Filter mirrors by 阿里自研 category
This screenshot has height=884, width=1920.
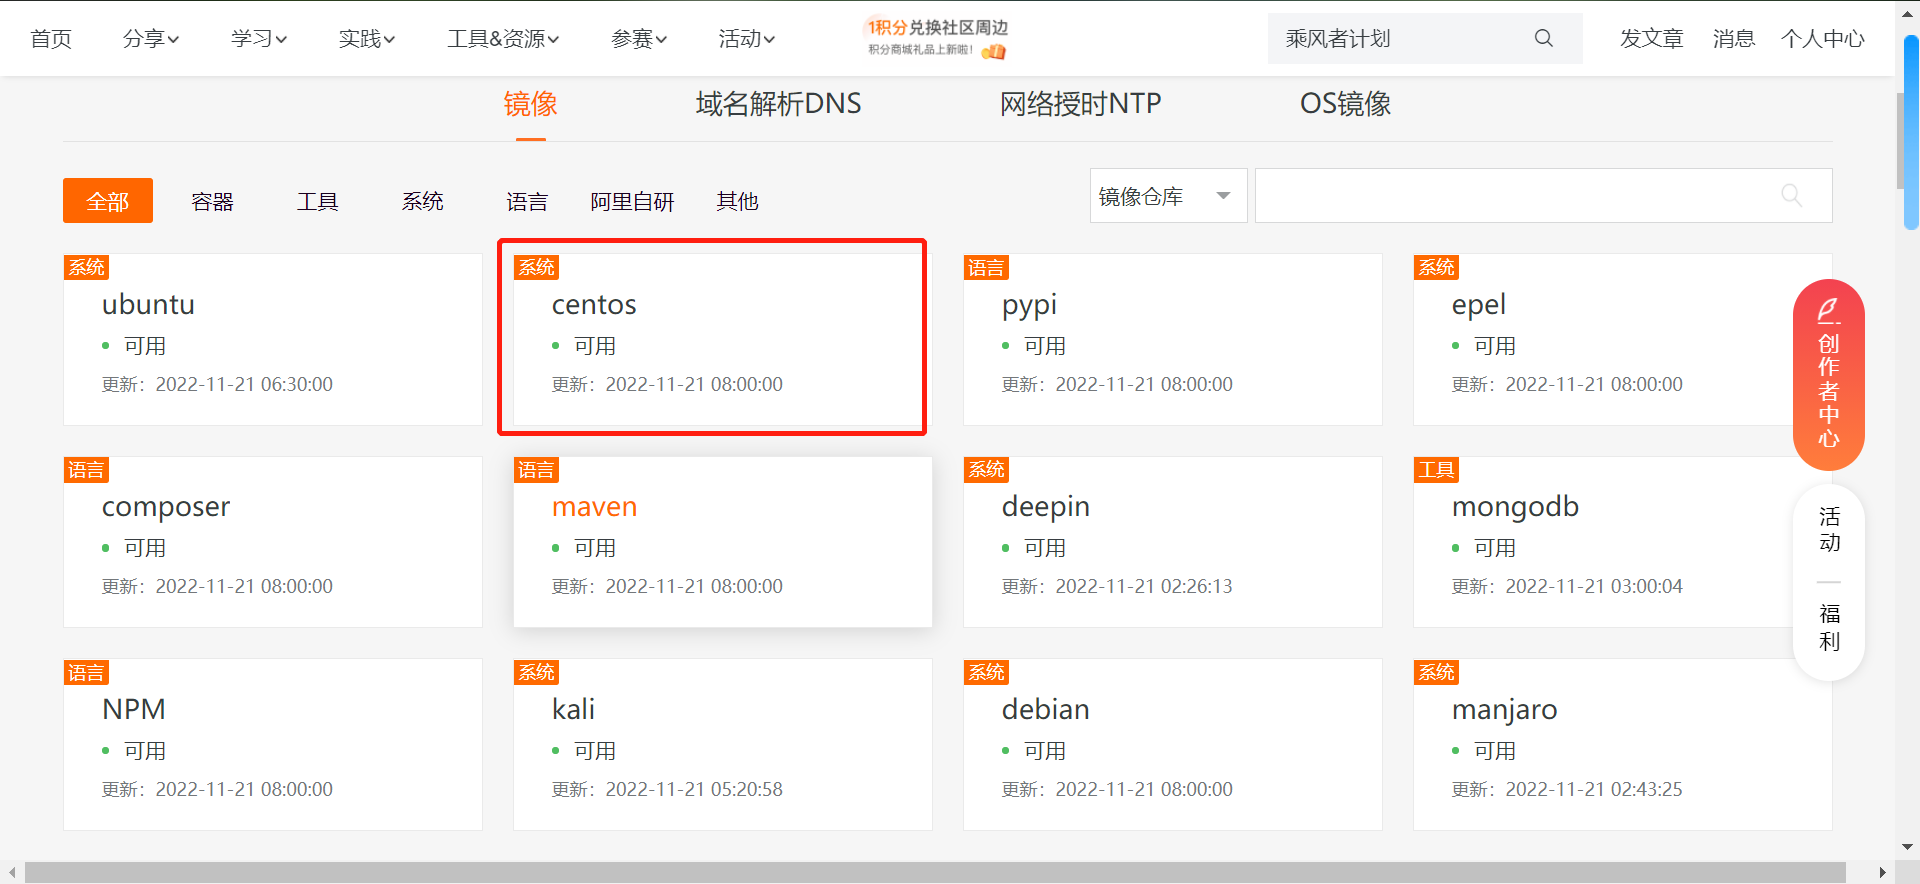pyautogui.click(x=632, y=201)
